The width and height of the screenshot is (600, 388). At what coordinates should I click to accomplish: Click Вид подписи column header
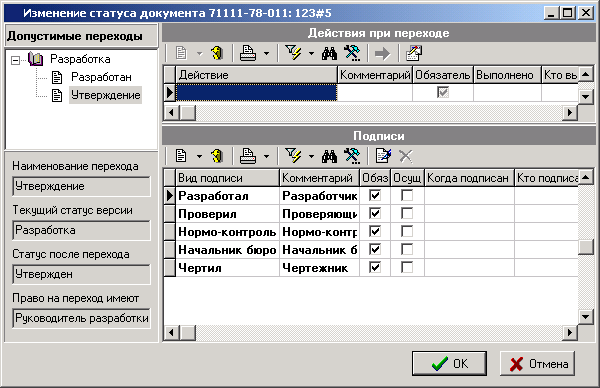(x=227, y=178)
